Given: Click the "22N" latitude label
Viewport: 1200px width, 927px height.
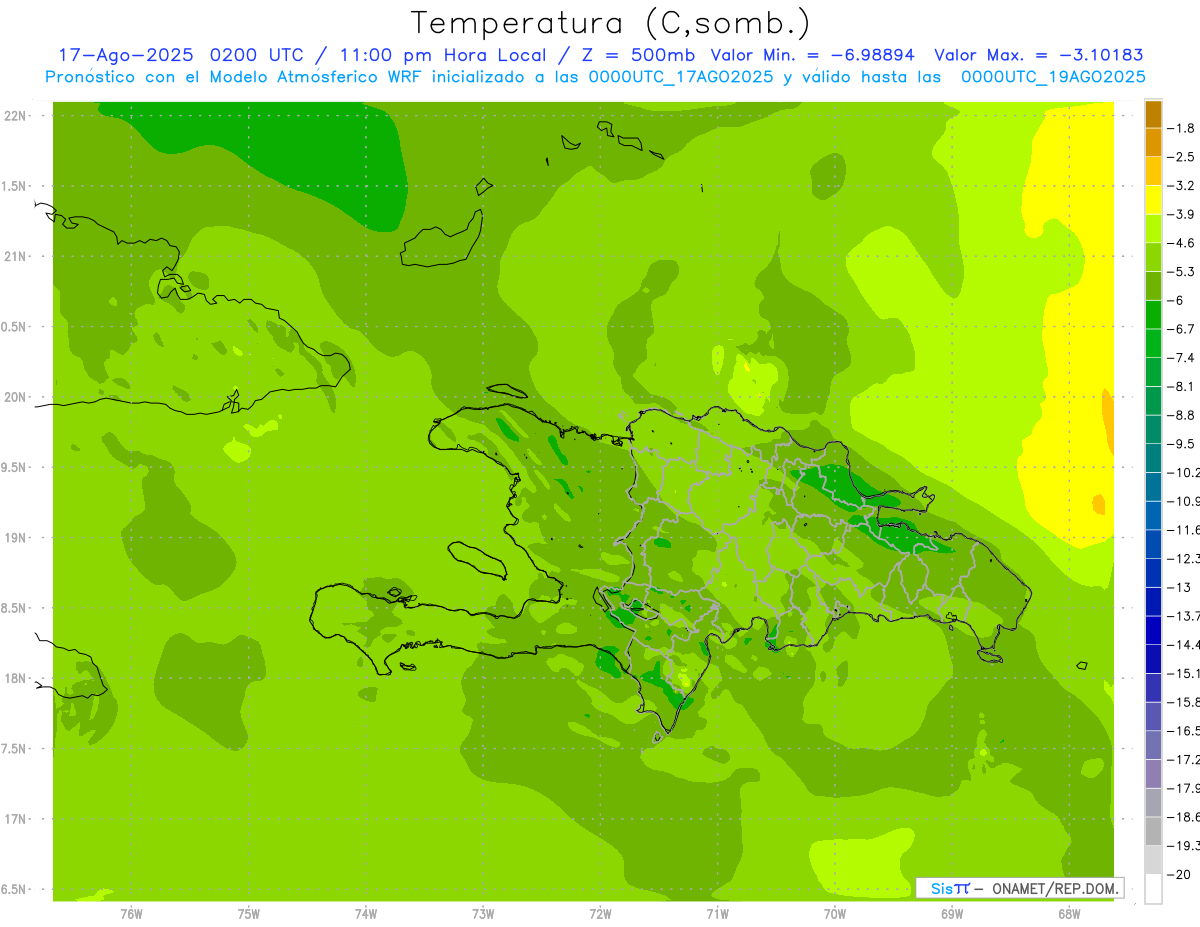Looking at the screenshot, I should [x=17, y=116].
